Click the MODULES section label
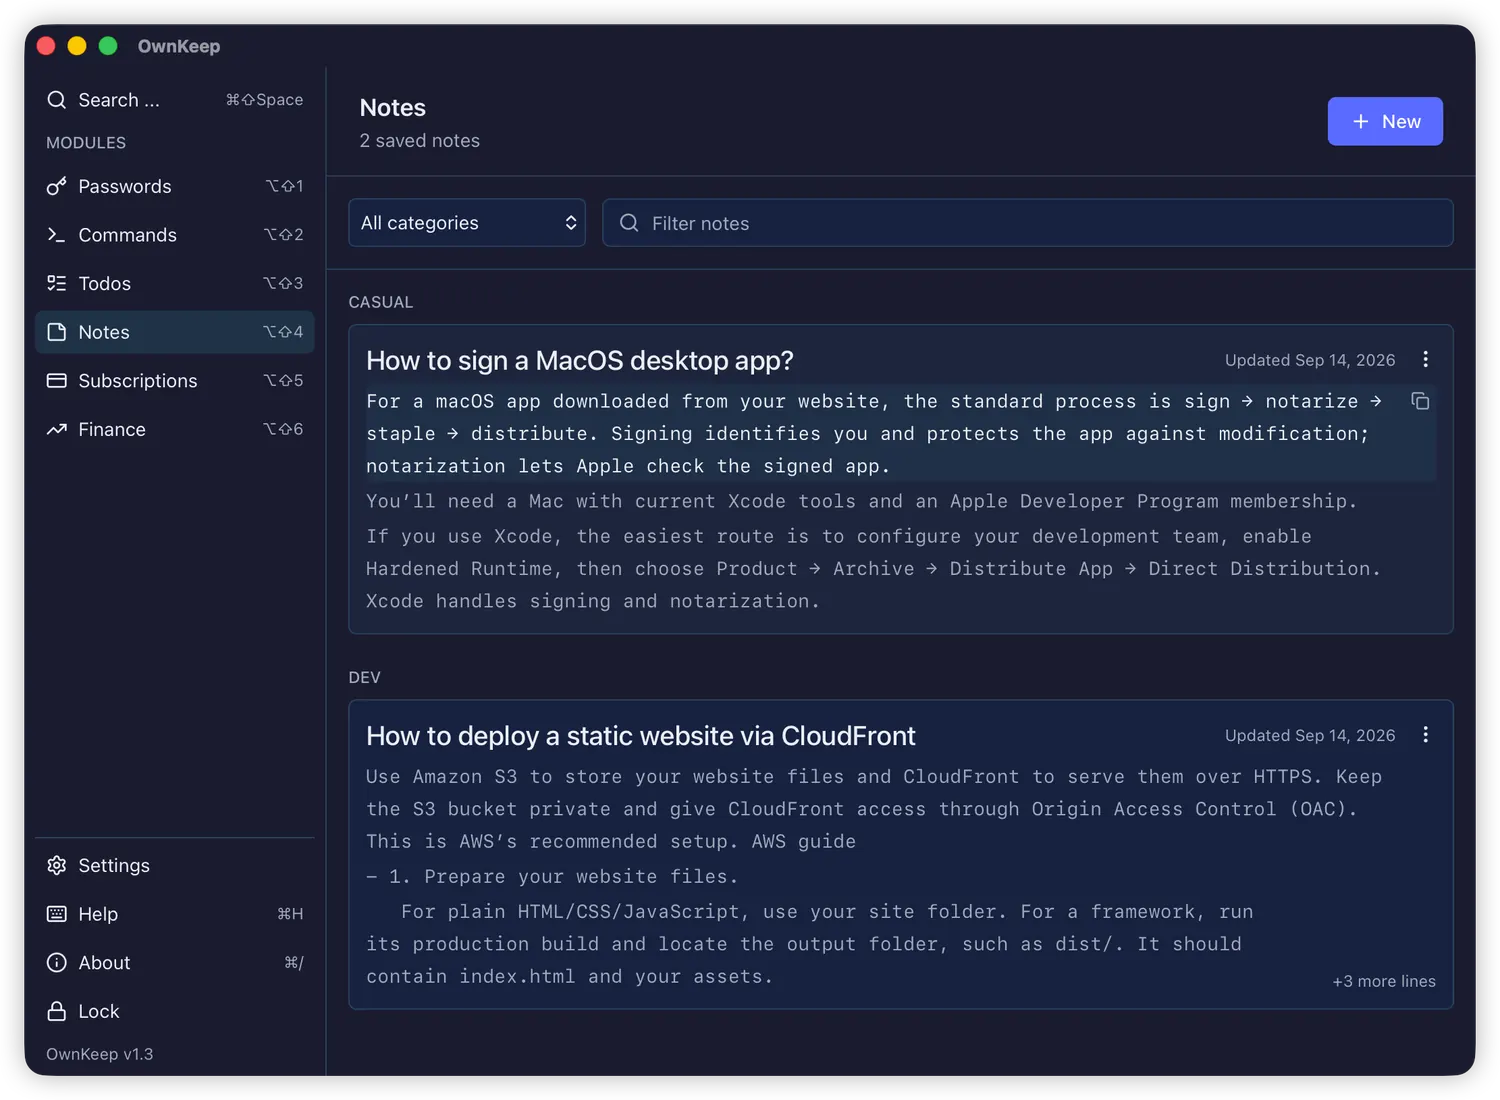The image size is (1500, 1100). pos(86,143)
